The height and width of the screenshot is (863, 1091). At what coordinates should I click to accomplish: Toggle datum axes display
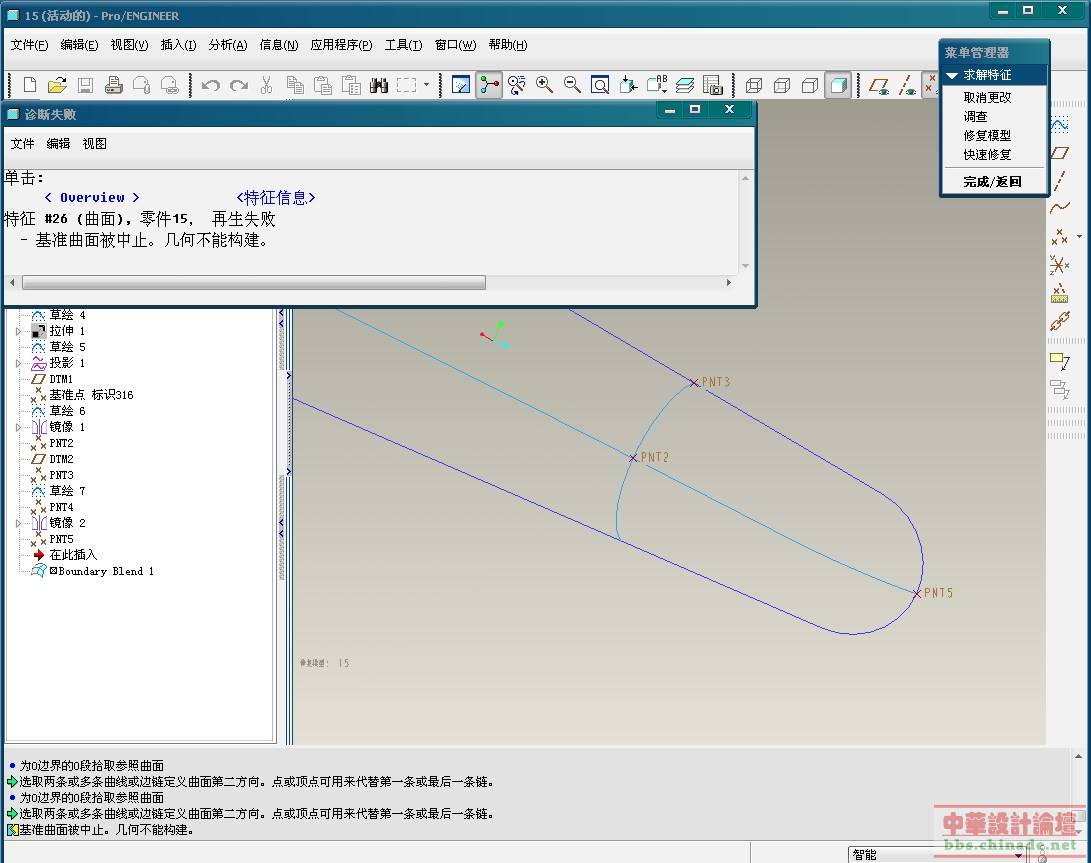pyautogui.click(x=907, y=85)
